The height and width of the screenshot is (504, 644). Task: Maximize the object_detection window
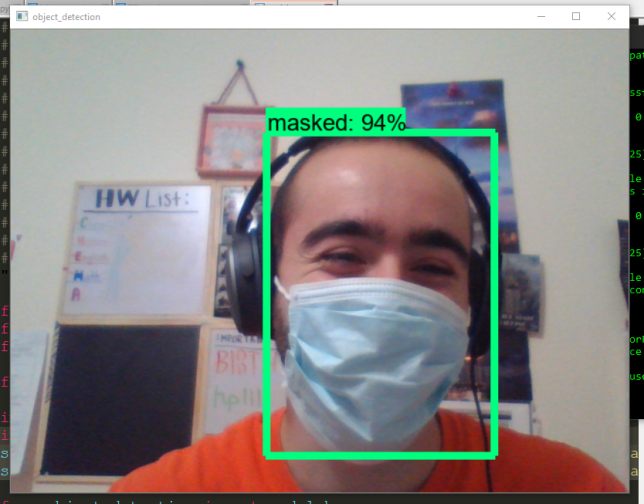[576, 17]
